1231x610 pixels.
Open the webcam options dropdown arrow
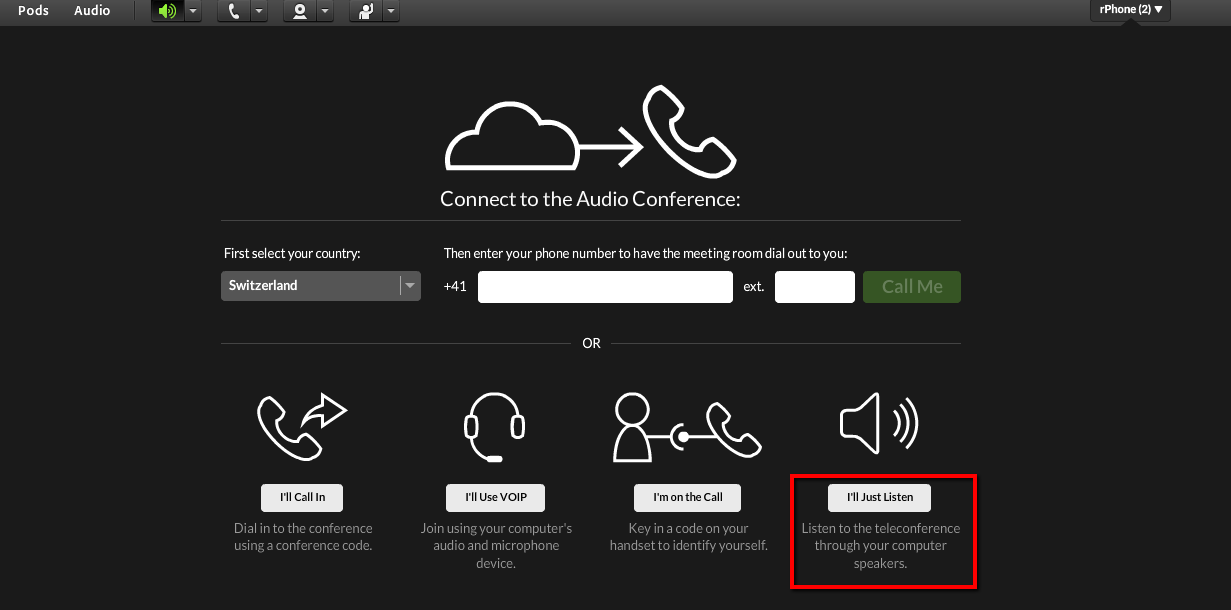325,12
